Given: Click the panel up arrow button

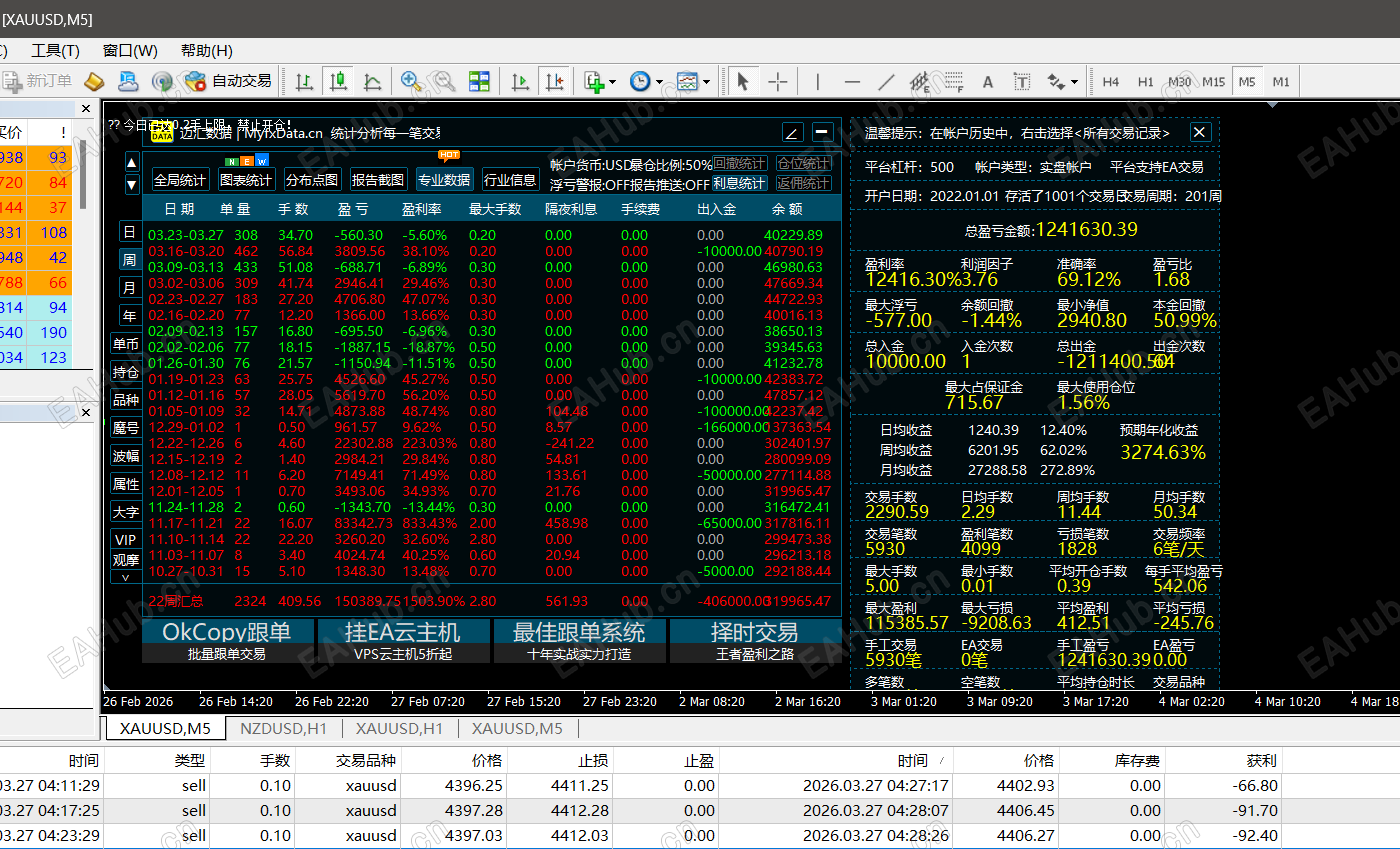Looking at the screenshot, I should pyautogui.click(x=132, y=162).
